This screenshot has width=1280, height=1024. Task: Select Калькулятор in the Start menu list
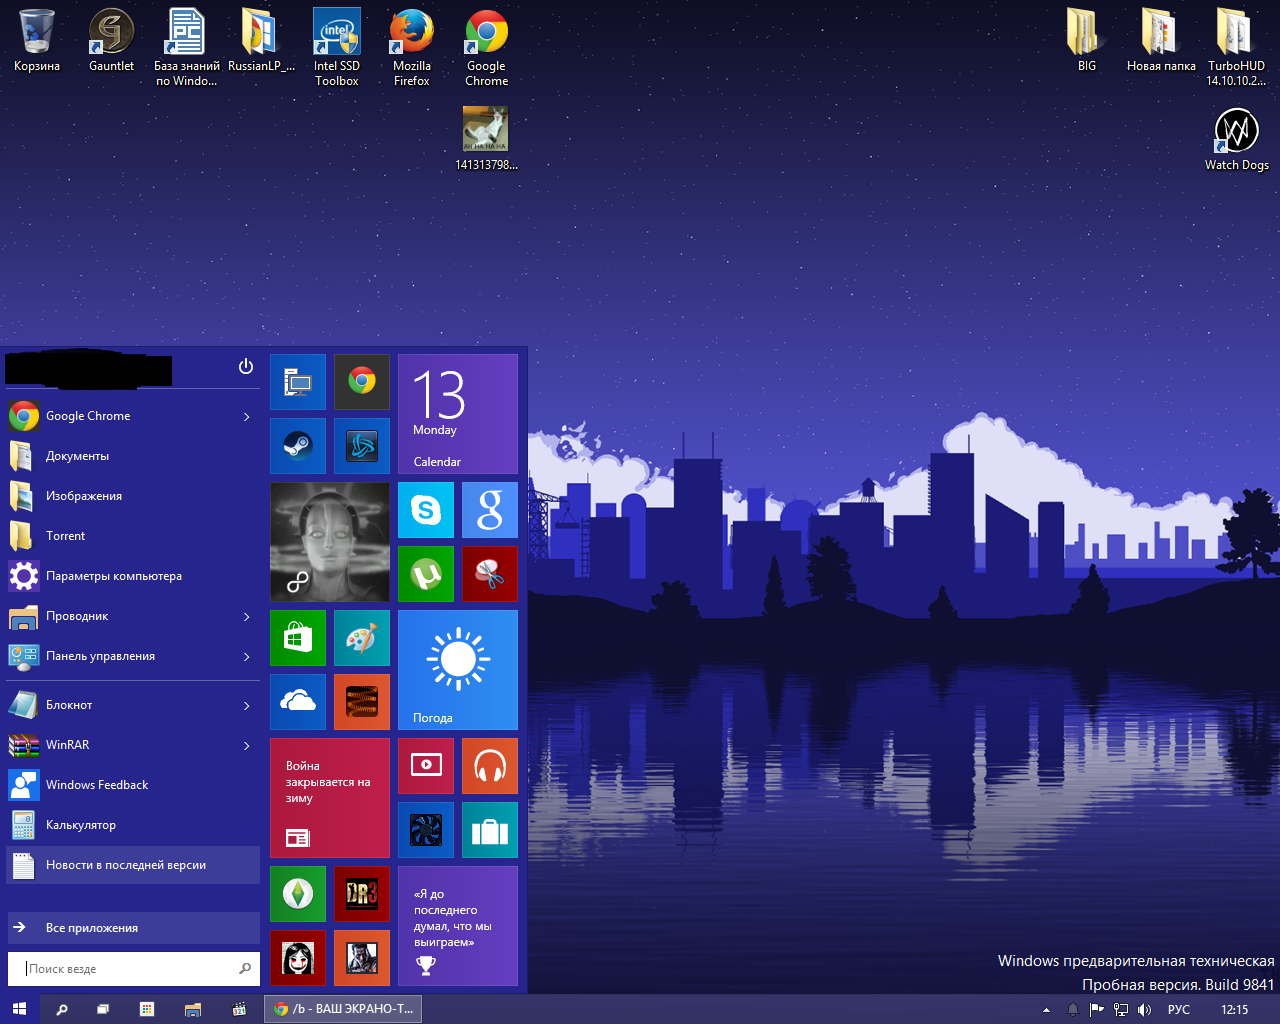80,825
